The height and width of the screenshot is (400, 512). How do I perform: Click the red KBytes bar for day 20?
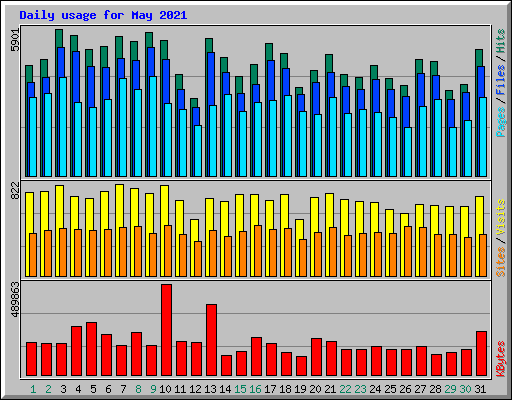[x=316, y=357]
